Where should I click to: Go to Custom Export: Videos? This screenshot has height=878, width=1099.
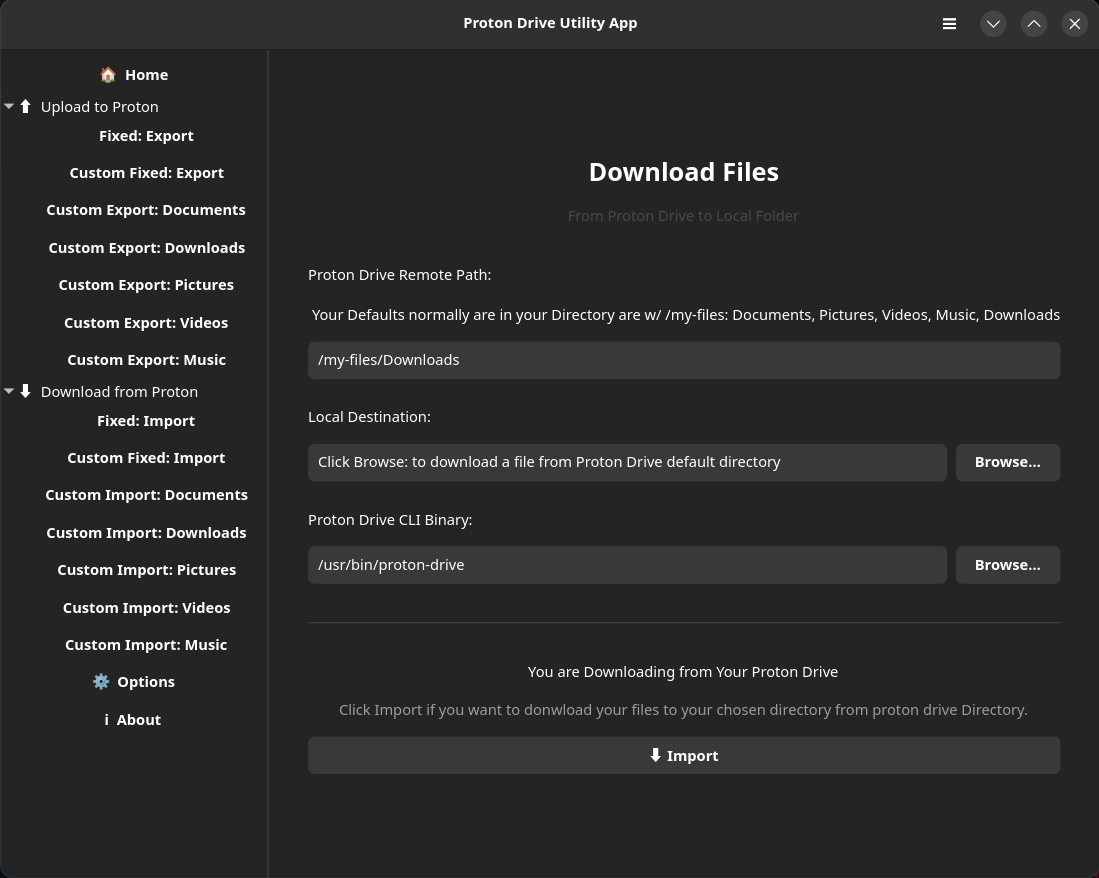146,323
